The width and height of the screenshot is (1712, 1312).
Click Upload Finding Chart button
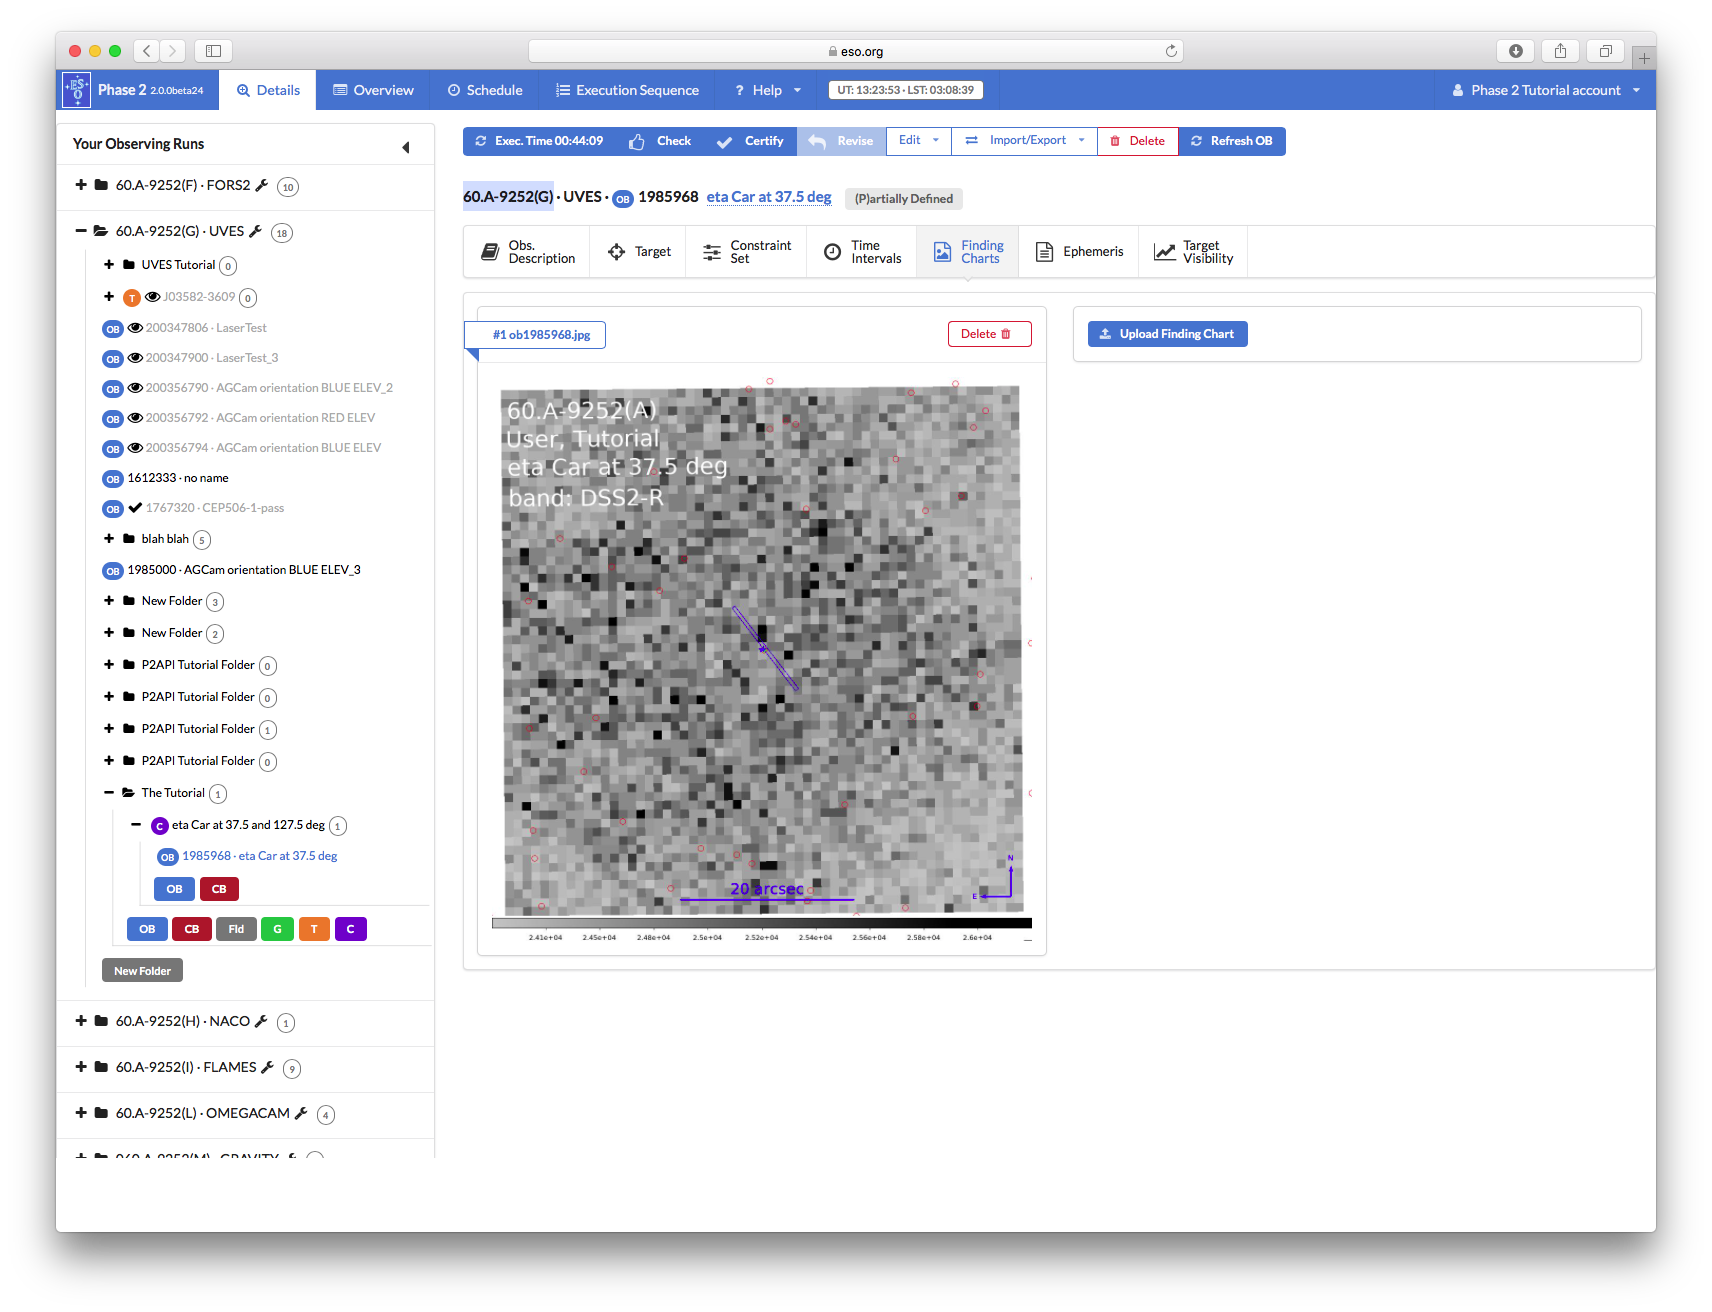pos(1167,334)
